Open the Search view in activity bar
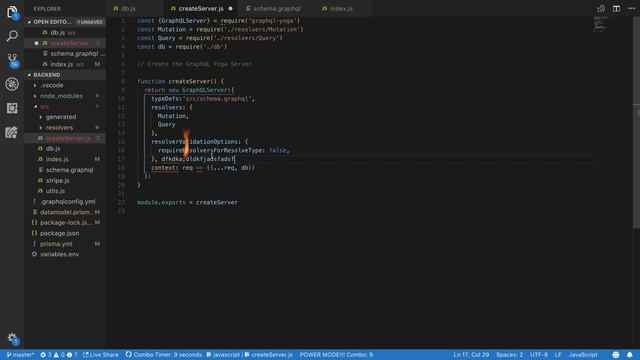This screenshot has width=640, height=360. pyautogui.click(x=12, y=36)
